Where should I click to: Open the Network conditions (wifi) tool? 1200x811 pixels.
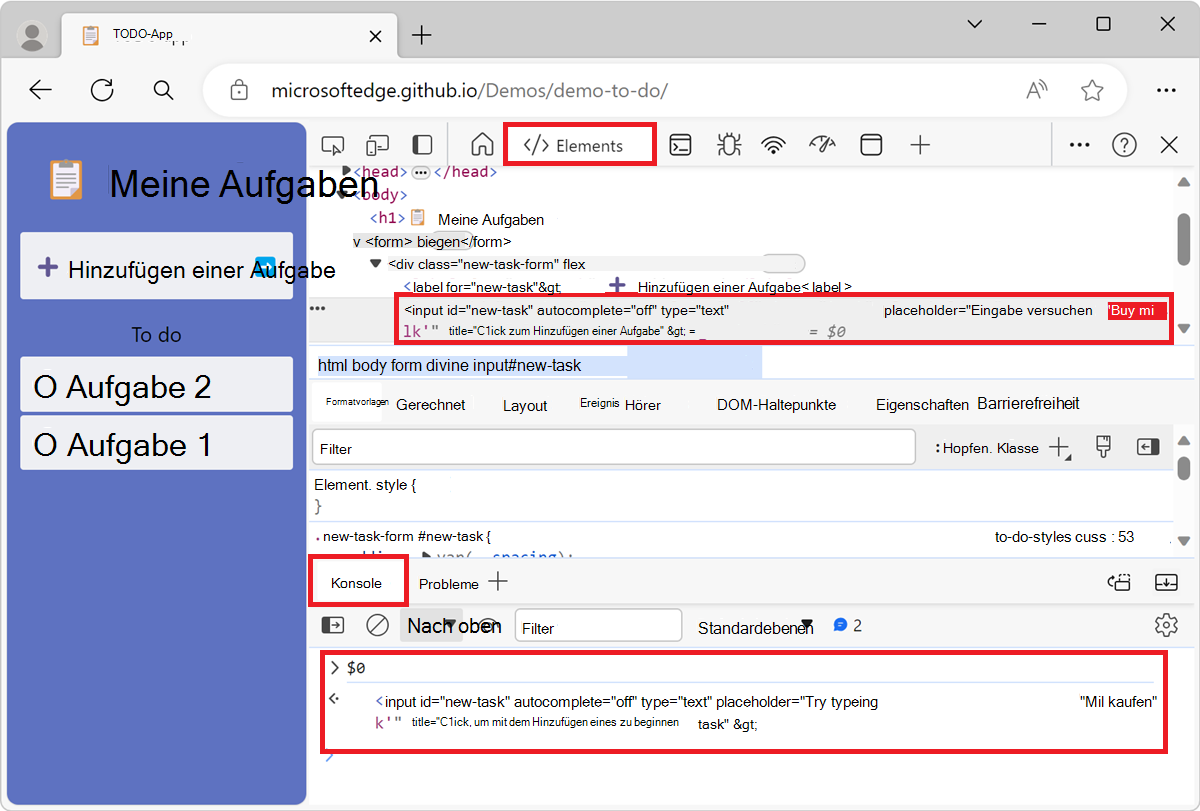click(x=773, y=144)
